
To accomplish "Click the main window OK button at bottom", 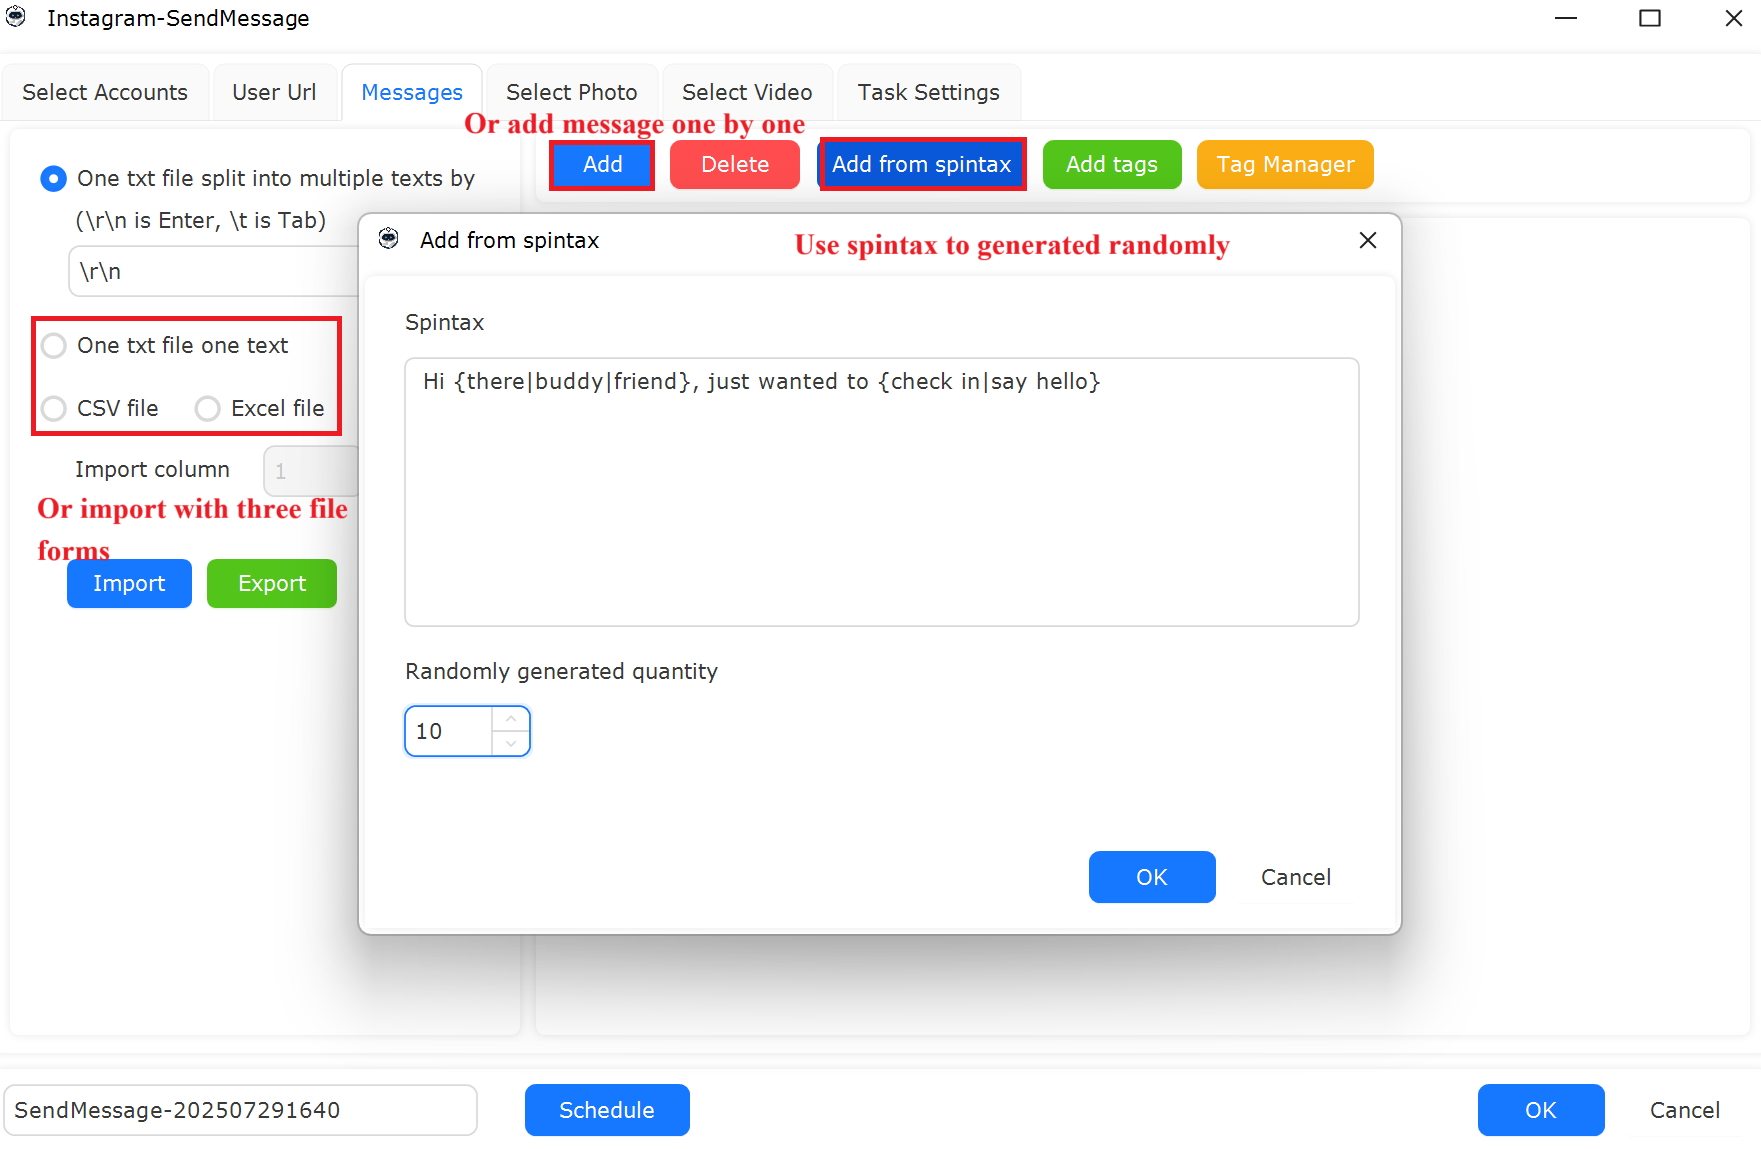I will click(x=1541, y=1110).
